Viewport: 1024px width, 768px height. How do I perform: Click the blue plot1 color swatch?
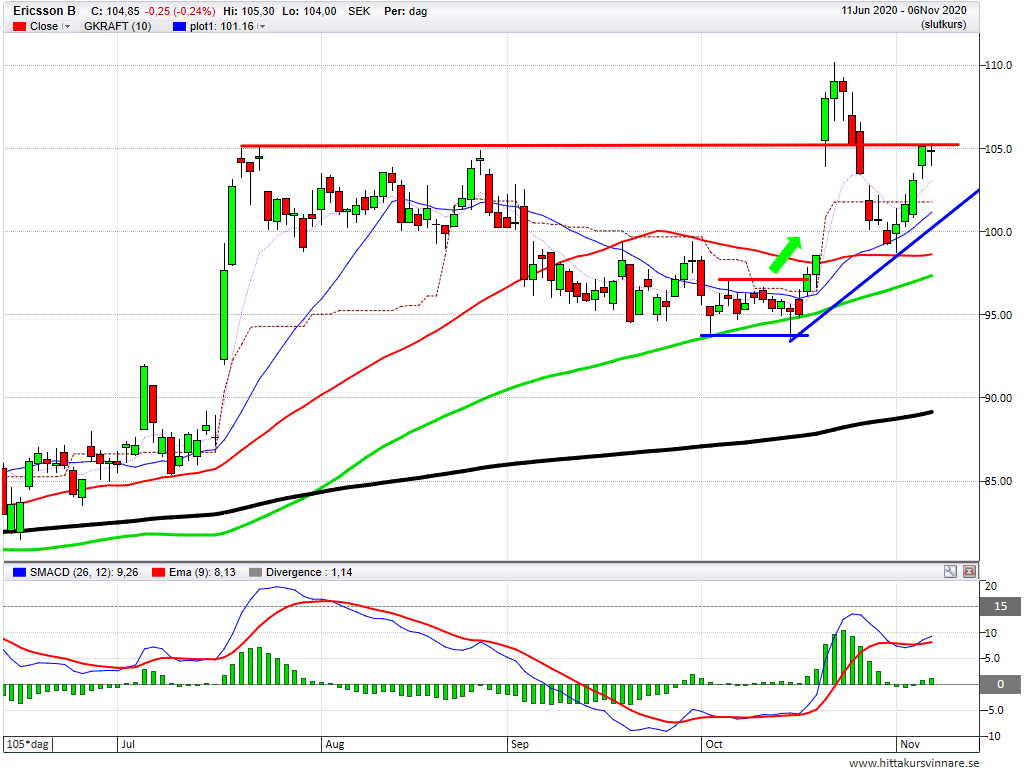point(179,26)
